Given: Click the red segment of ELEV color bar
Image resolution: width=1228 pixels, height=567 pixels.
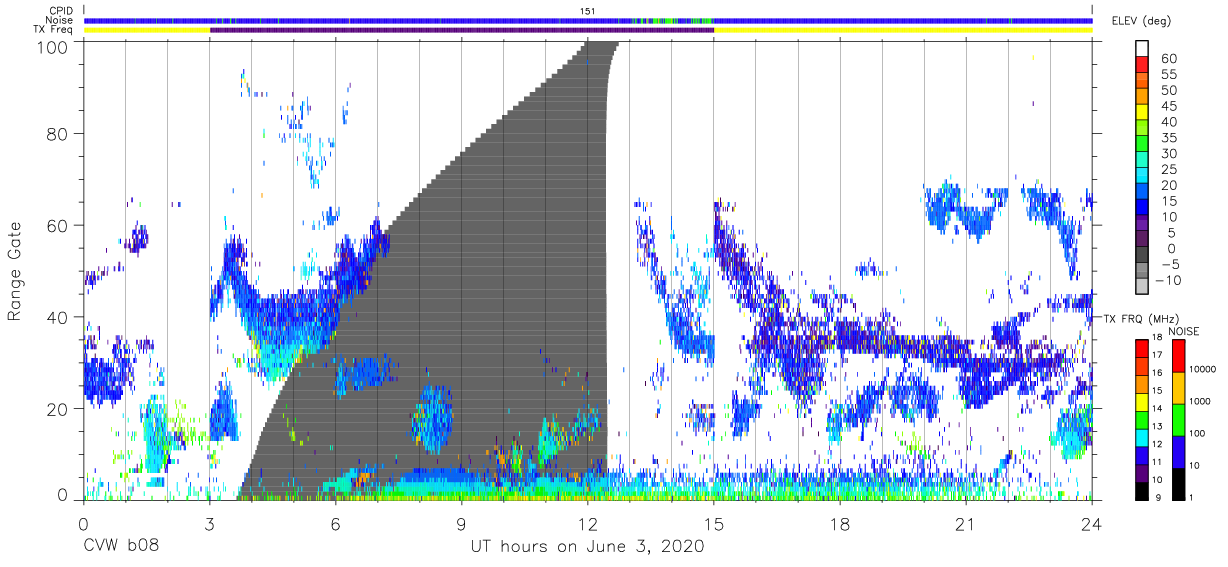Looking at the screenshot, I should 1142,64.
